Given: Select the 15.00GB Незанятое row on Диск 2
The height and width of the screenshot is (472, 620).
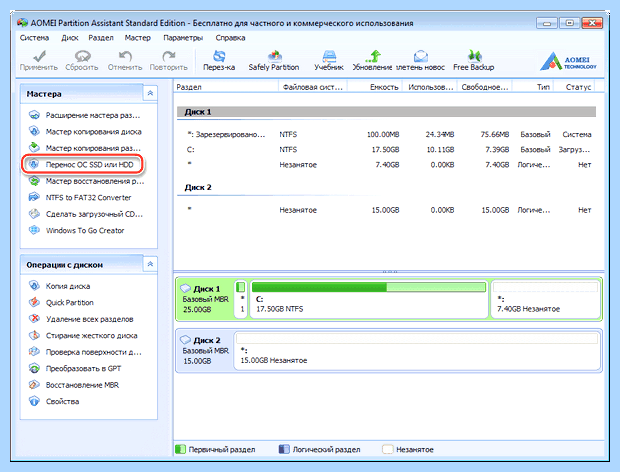Looking at the screenshot, I should (x=386, y=210).
